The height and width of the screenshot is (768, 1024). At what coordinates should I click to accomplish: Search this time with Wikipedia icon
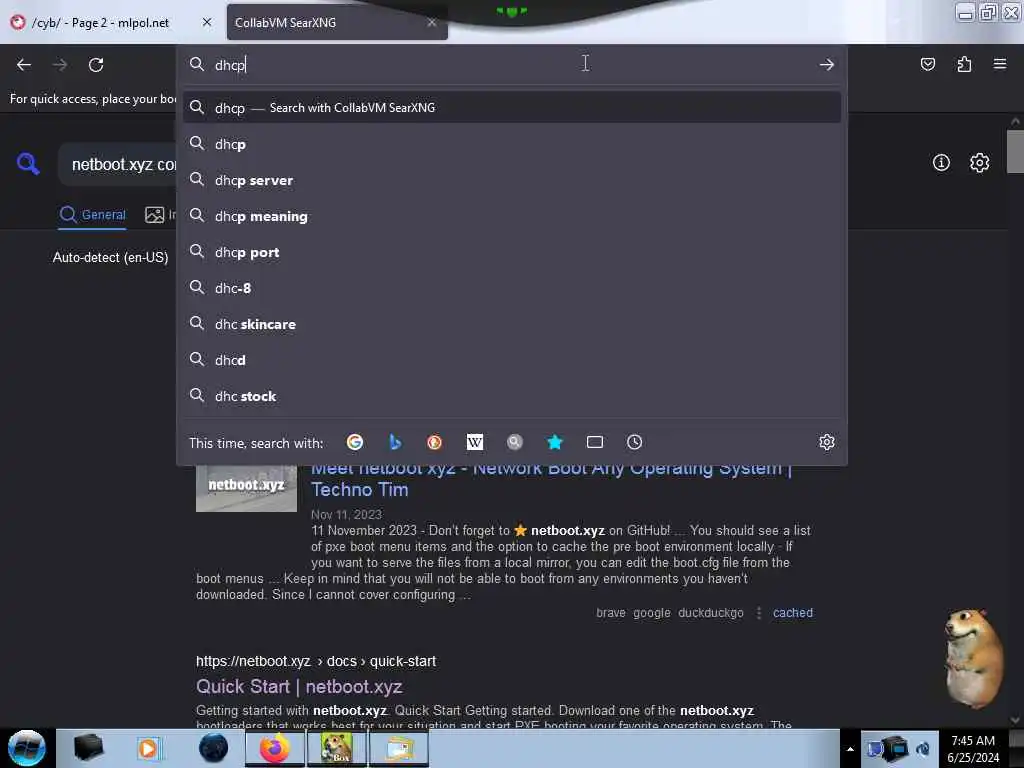tap(475, 442)
